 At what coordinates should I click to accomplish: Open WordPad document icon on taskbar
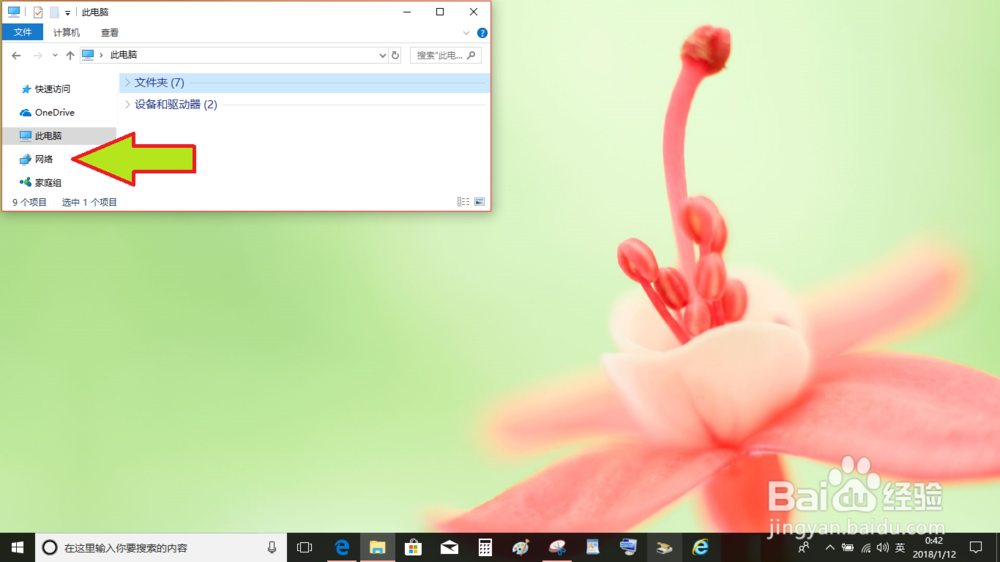point(592,547)
